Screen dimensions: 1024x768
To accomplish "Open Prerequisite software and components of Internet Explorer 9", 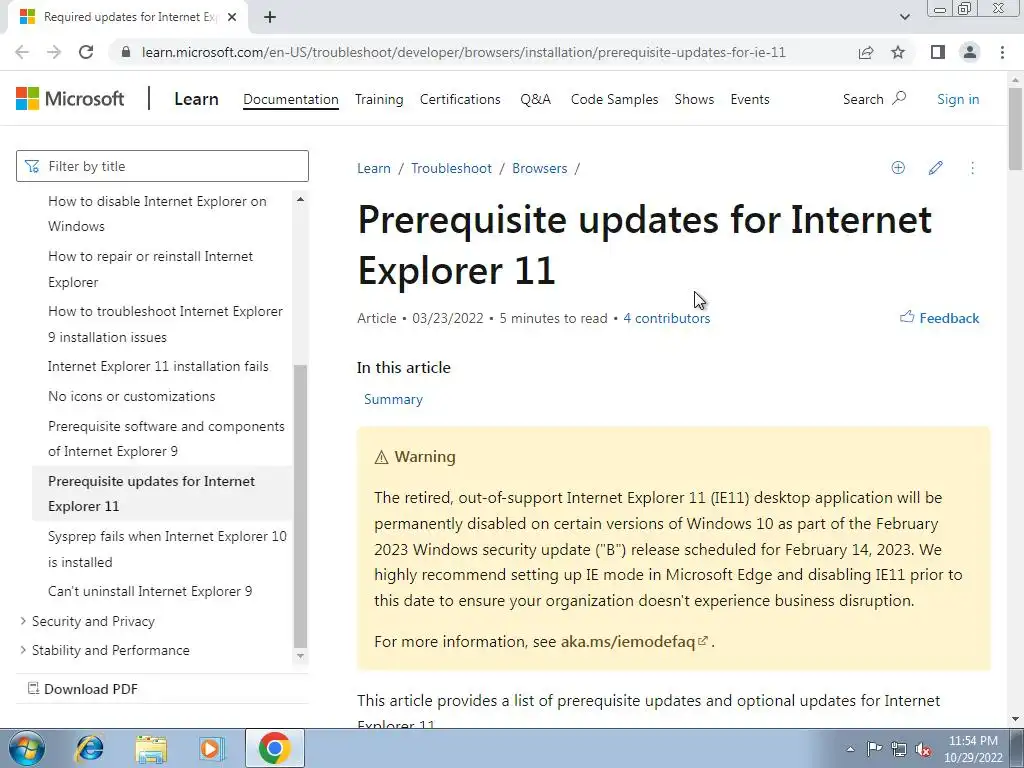I will tap(166, 438).
